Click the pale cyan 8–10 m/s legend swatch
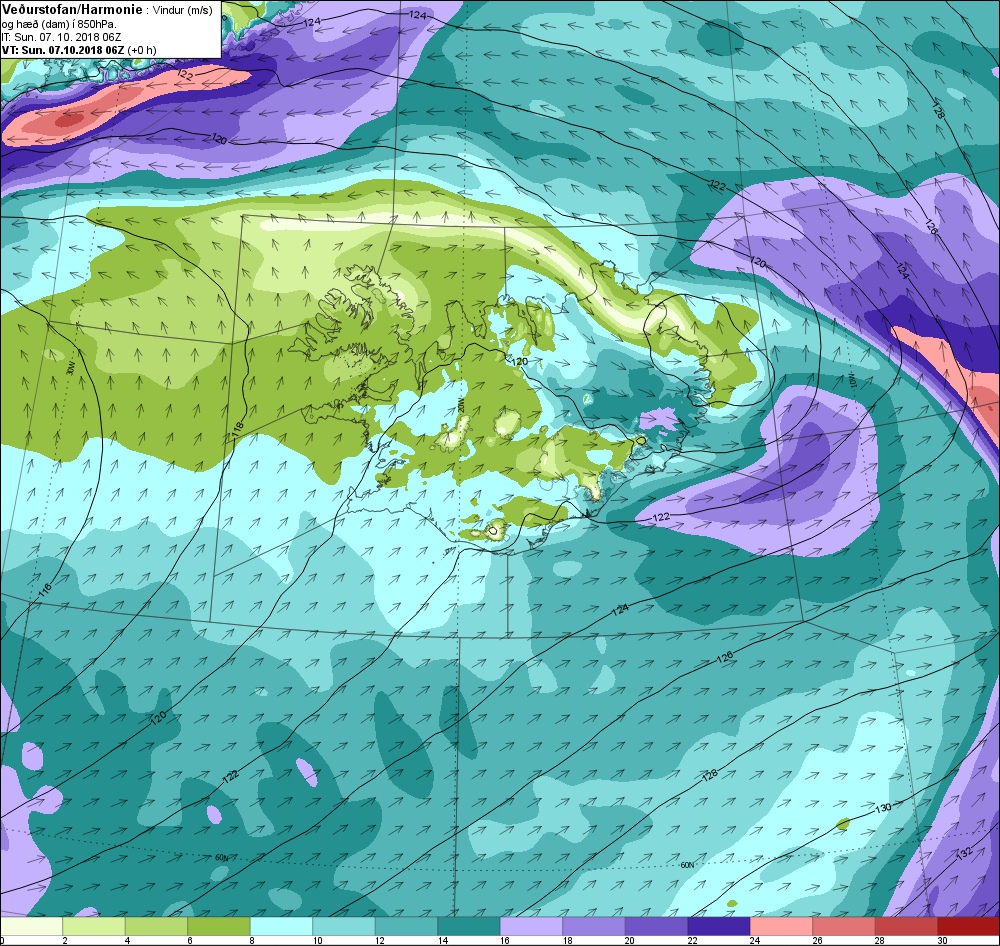 pos(281,926)
